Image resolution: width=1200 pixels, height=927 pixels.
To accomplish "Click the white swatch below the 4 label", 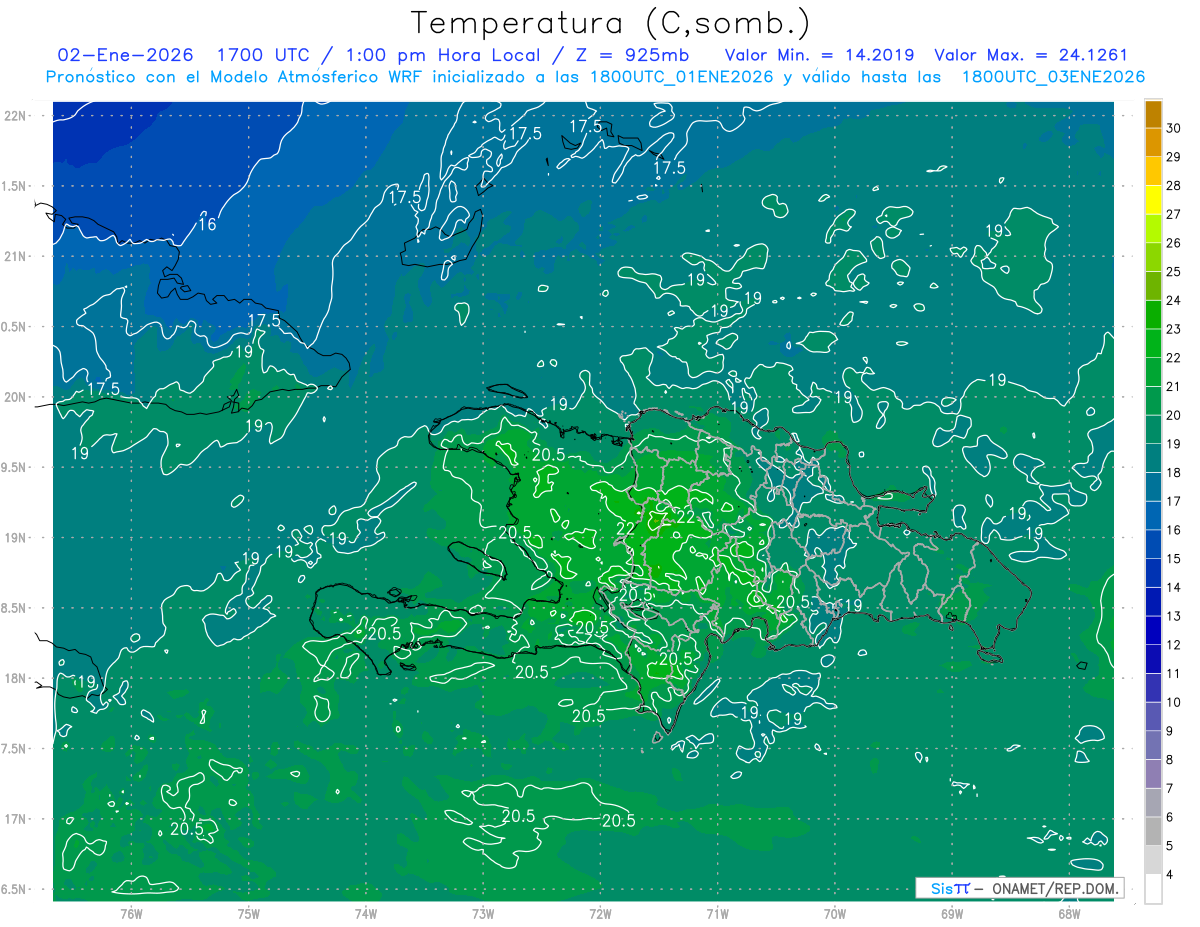I will [1153, 889].
